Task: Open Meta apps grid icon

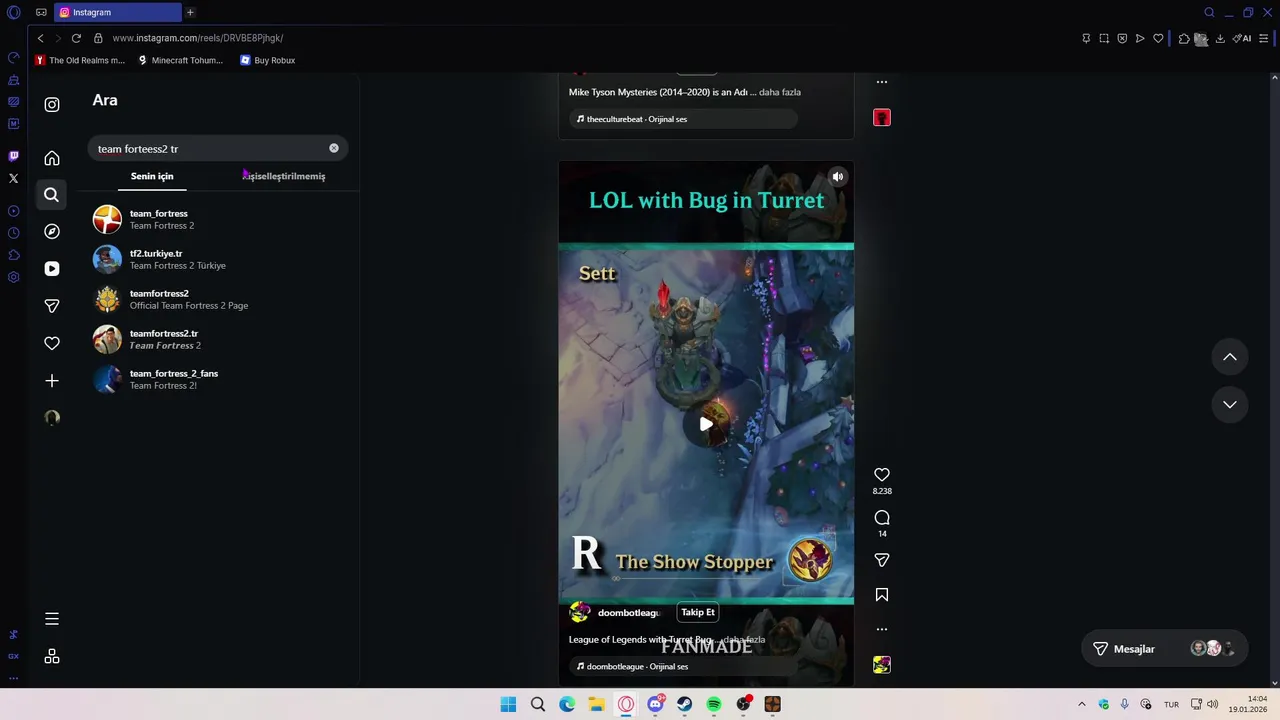Action: (52, 657)
